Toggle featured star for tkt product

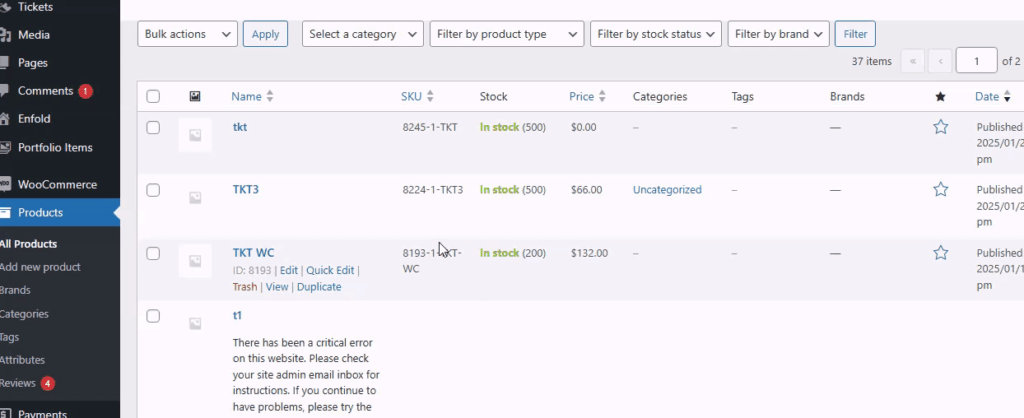[x=940, y=127]
